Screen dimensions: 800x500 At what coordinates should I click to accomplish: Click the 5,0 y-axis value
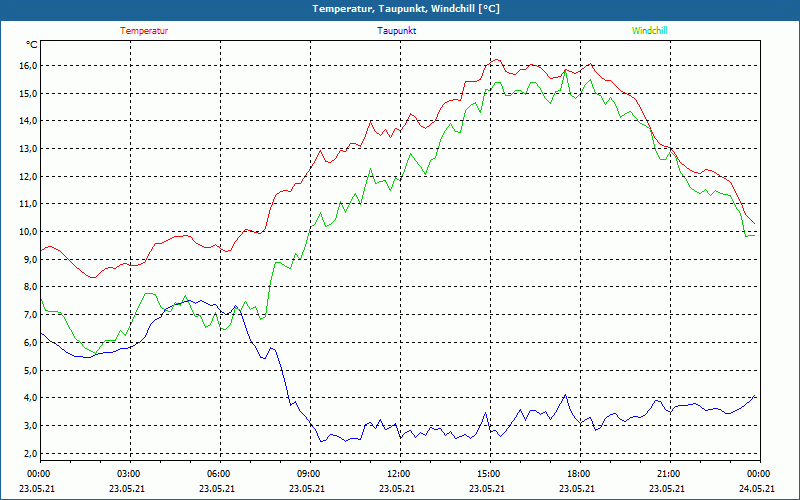pos(31,370)
